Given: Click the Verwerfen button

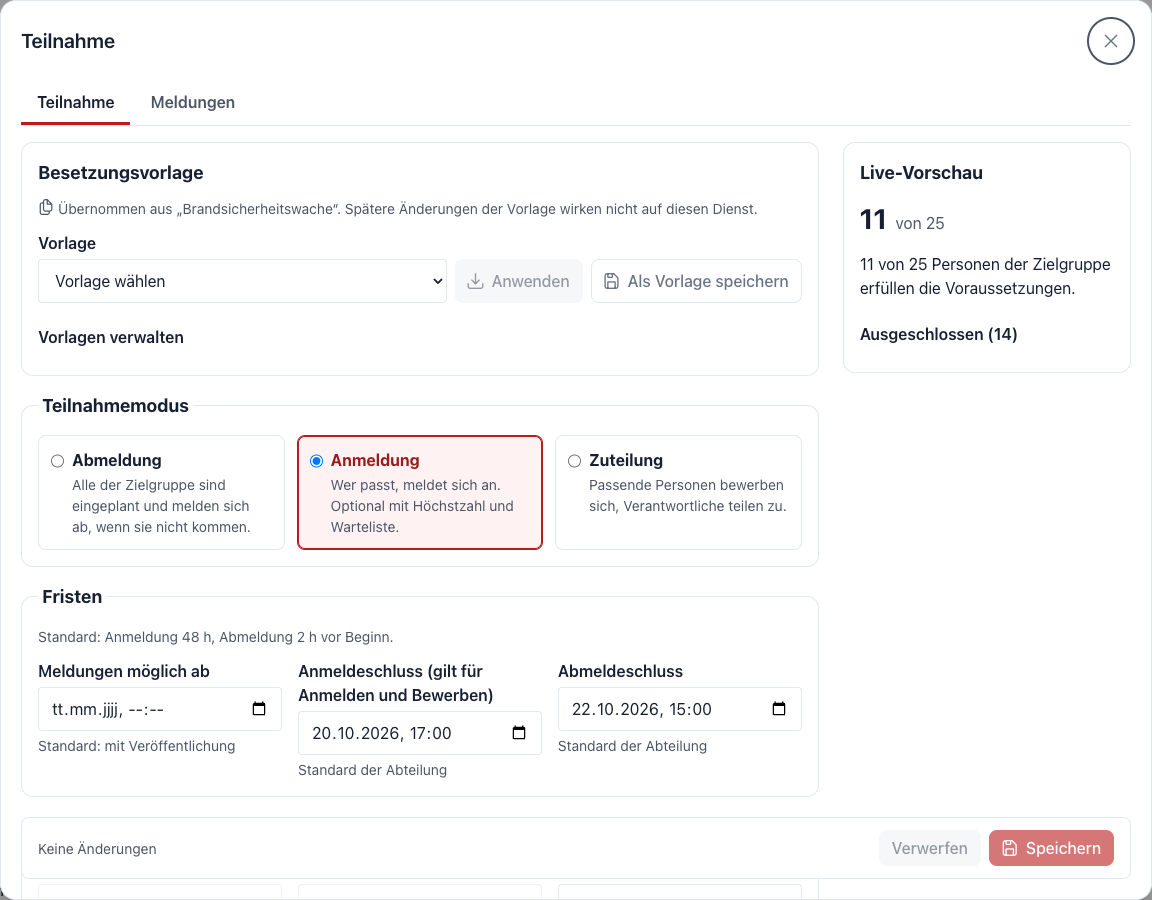Looking at the screenshot, I should [929, 849].
